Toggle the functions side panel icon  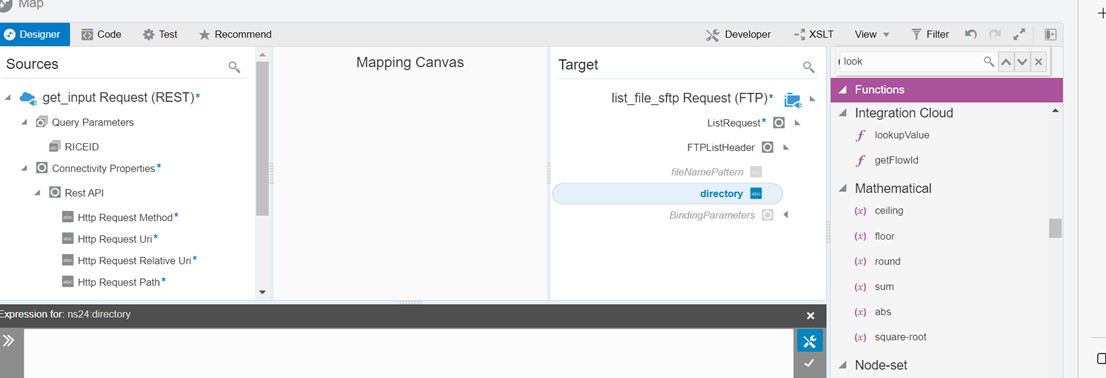[x=1050, y=34]
